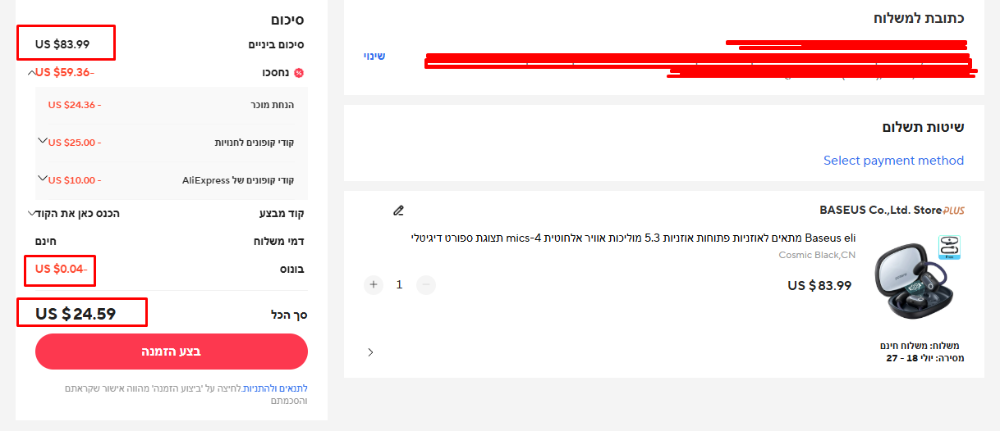Increase item quantity with plus button

coord(374,285)
